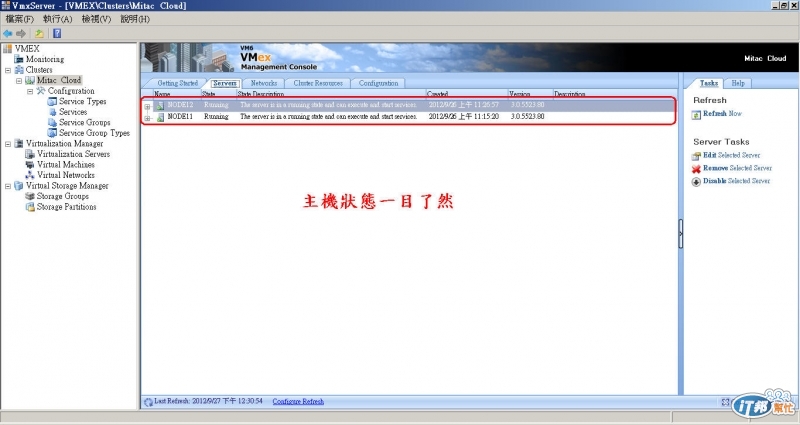
Task: Open the 說明(H) menu
Action: pyautogui.click(x=135, y=19)
